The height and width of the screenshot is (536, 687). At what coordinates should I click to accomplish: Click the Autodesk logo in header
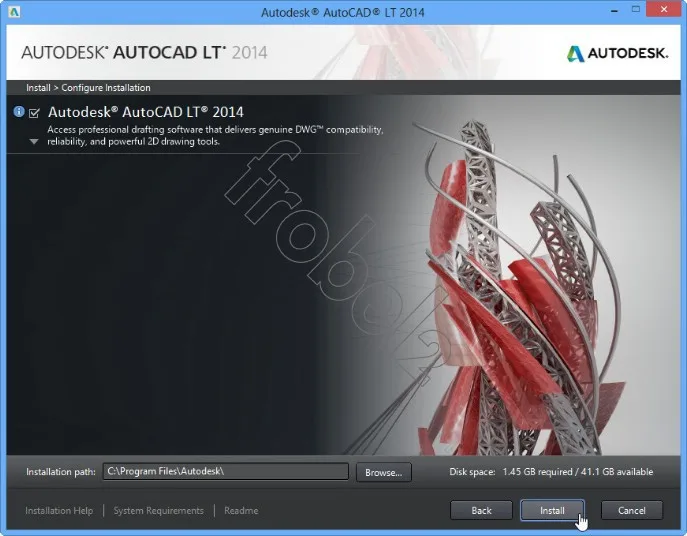tap(617, 53)
